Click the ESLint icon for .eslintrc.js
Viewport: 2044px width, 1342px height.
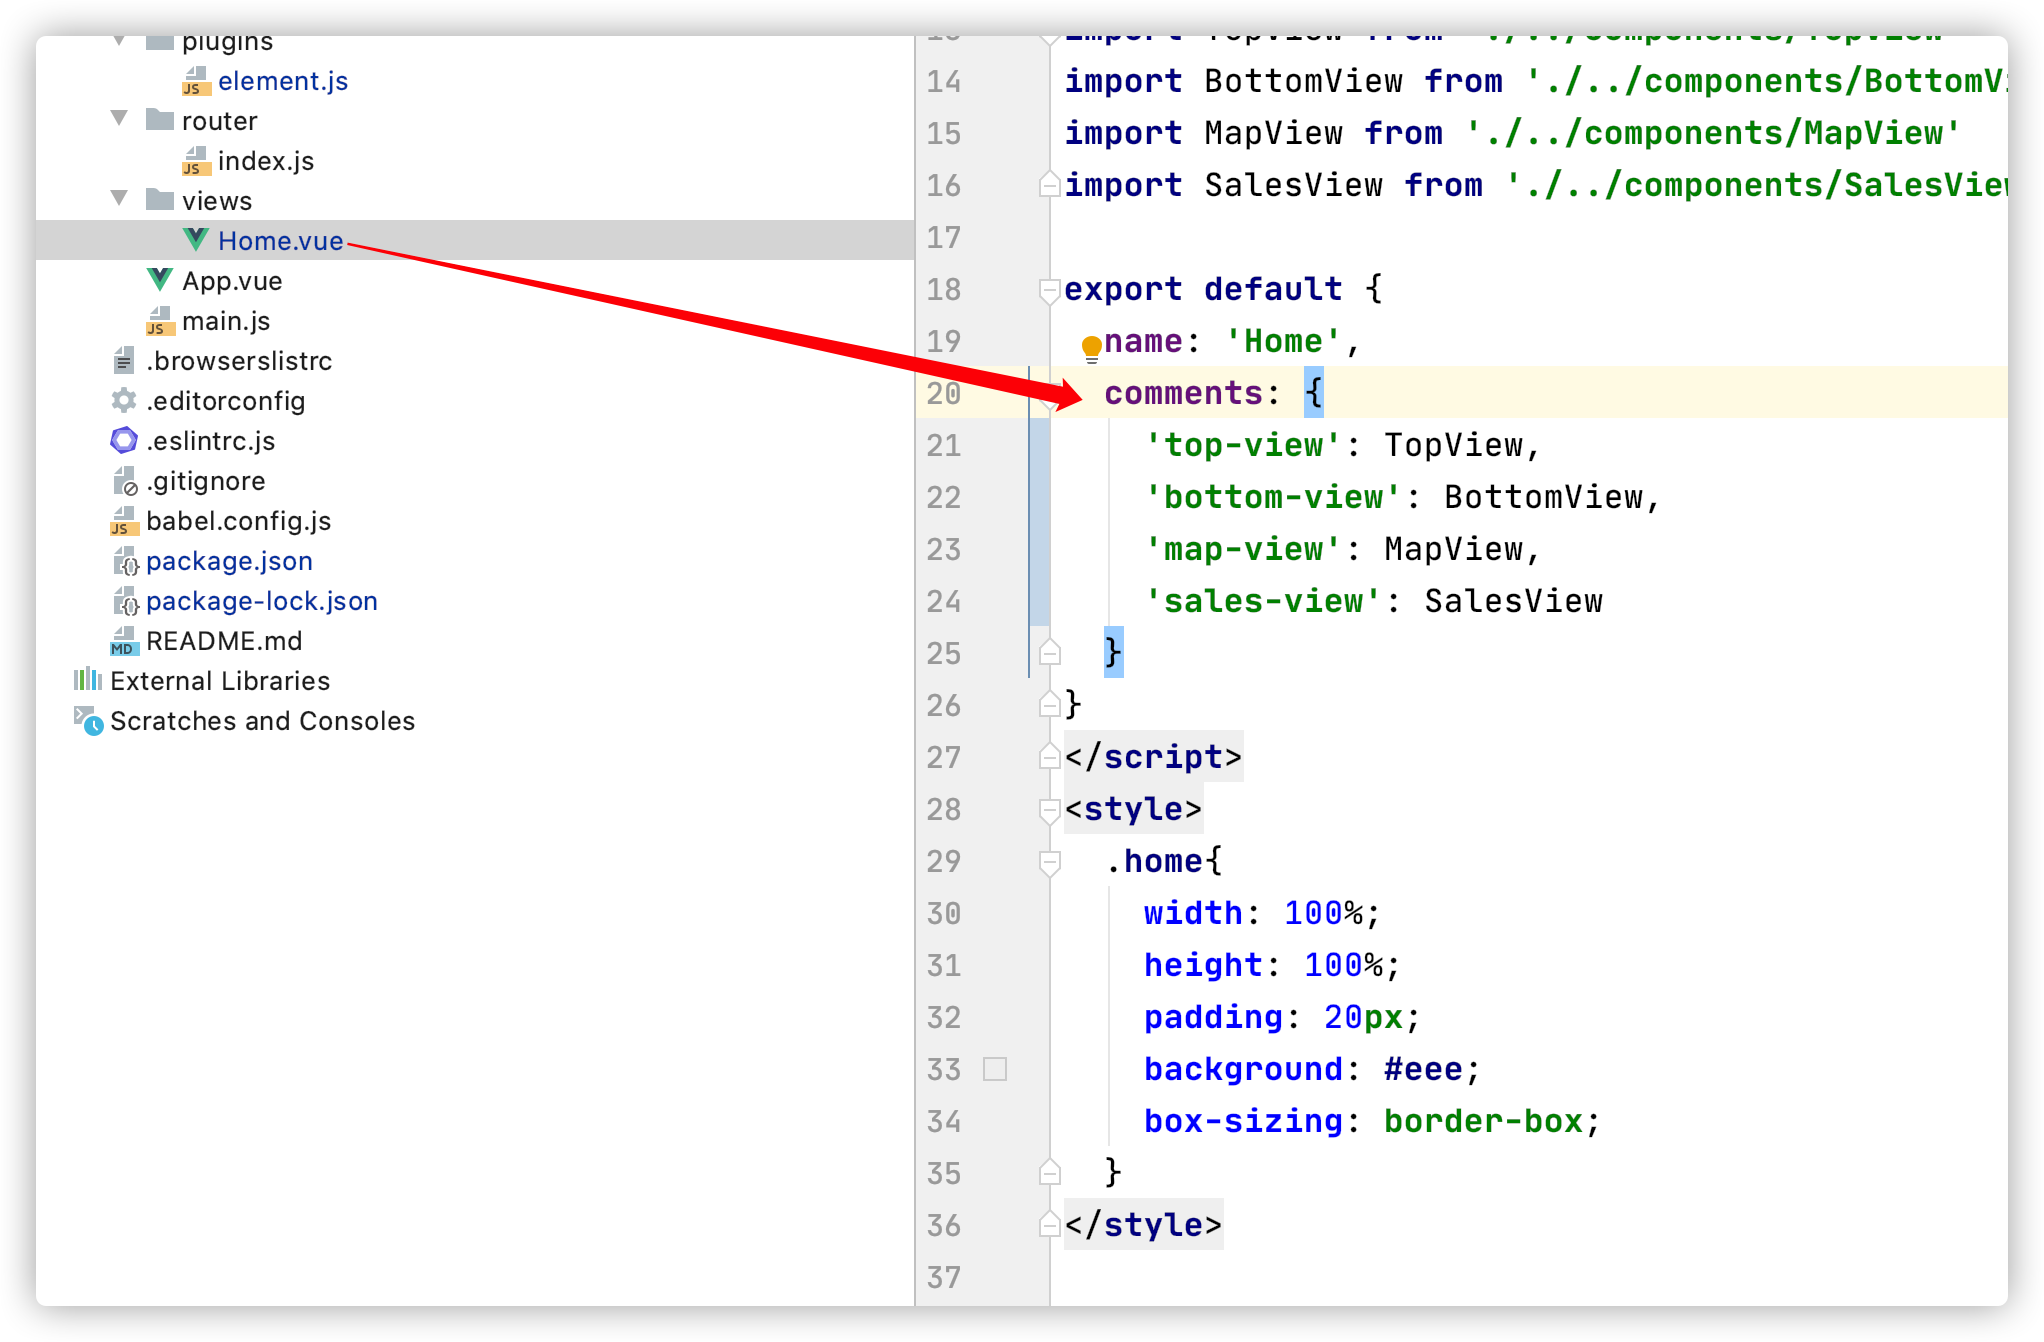click(124, 440)
